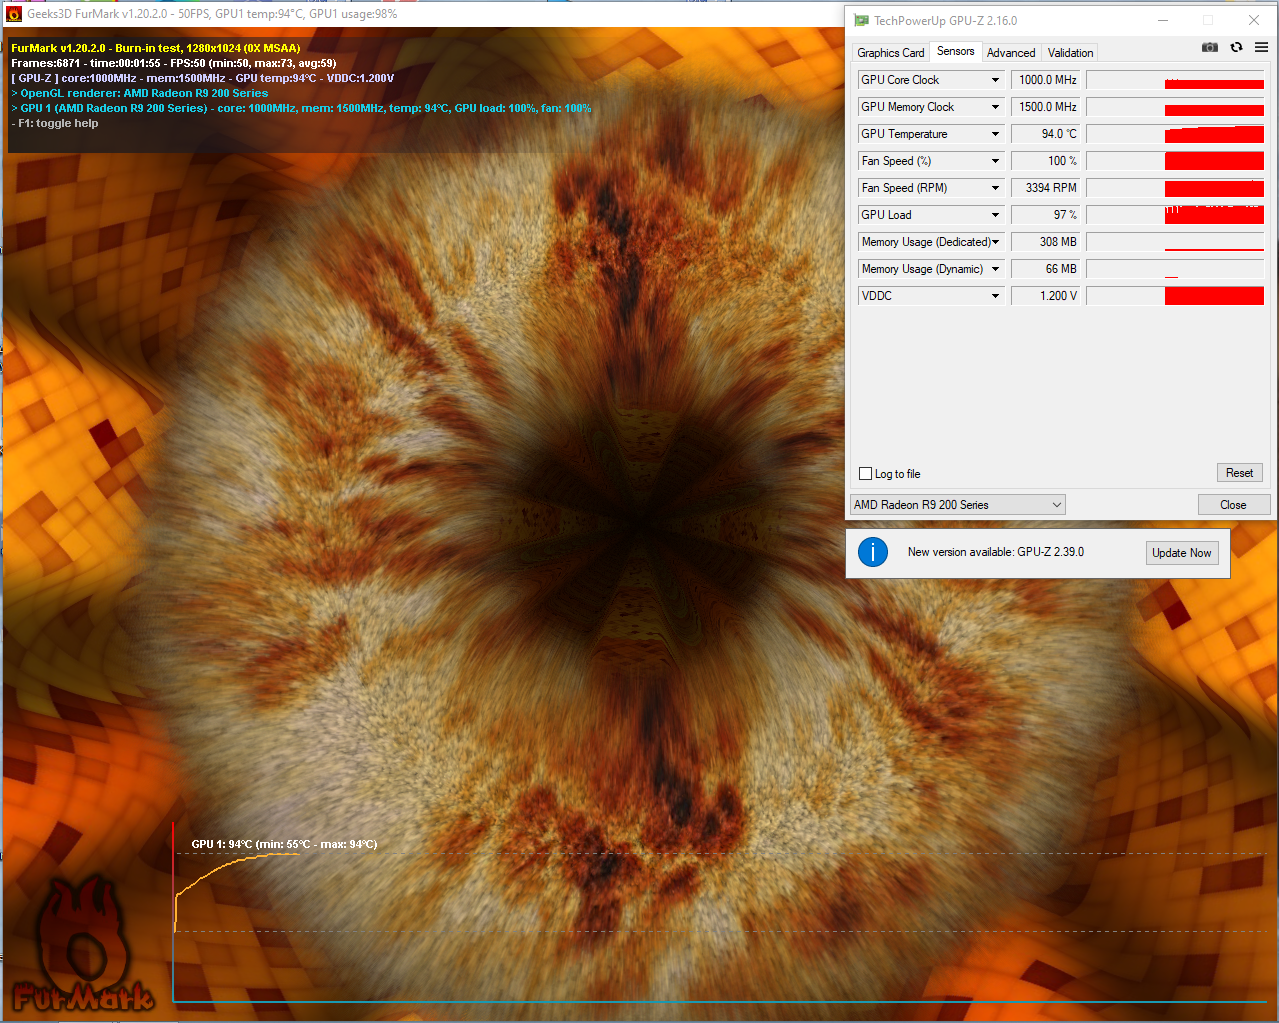The image size is (1279, 1023).
Task: Open the Validation tab
Action: (x=1070, y=53)
